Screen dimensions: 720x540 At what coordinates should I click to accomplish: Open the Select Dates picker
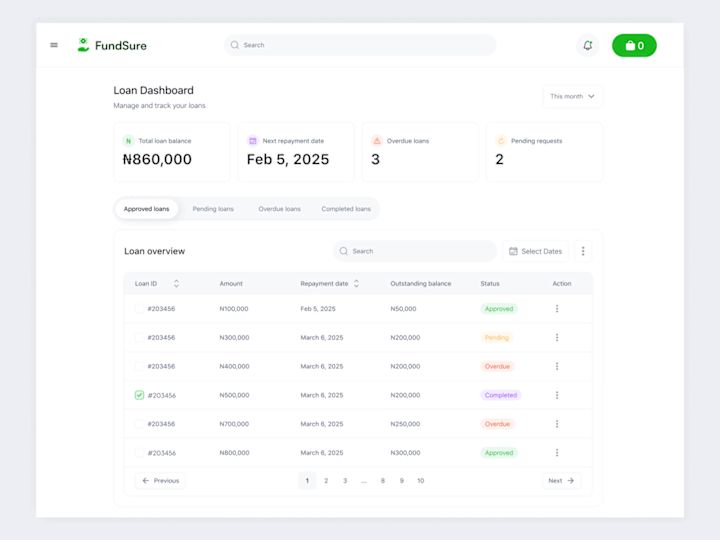coord(535,251)
